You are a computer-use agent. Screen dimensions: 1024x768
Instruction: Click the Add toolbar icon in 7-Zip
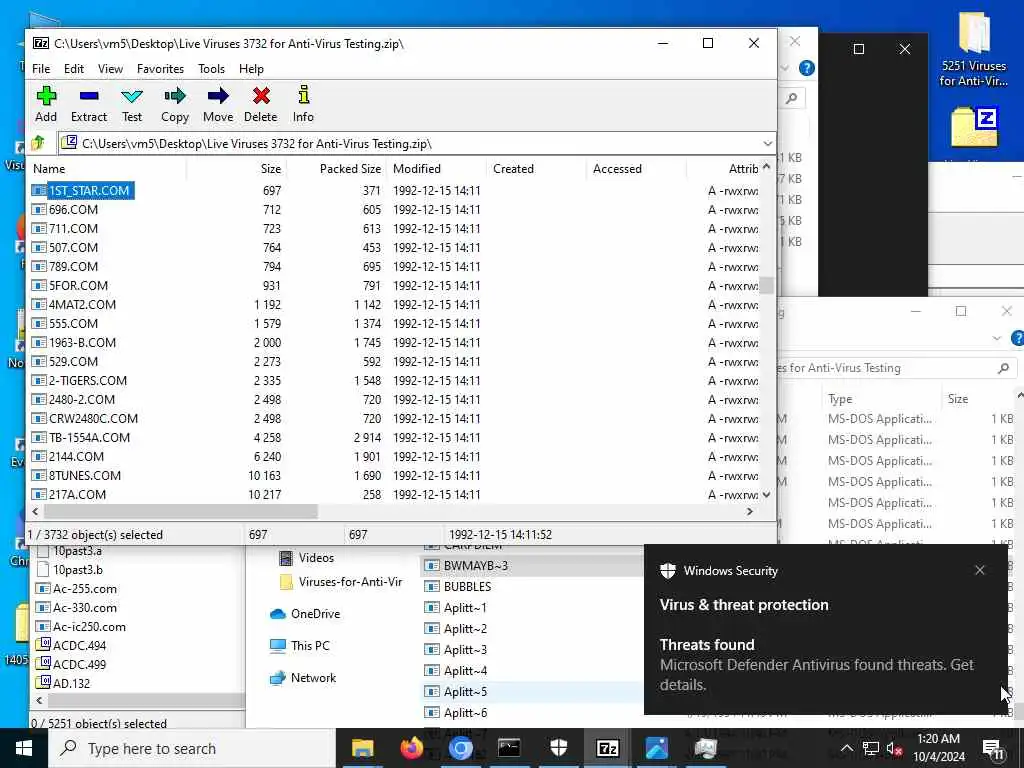pos(46,104)
